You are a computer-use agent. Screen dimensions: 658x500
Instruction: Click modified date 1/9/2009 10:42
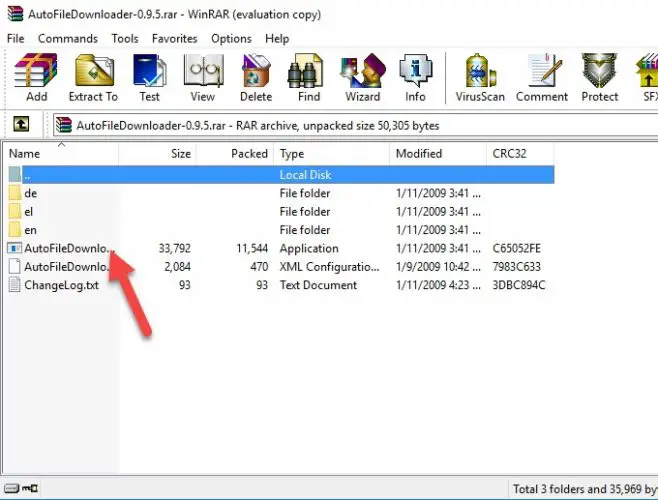438,267
